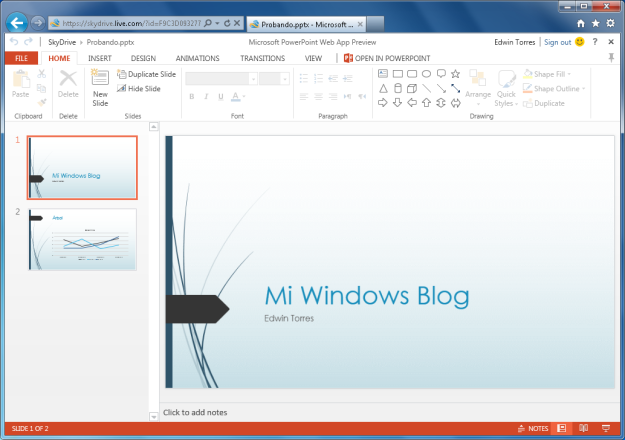
Task: Toggle numbered list
Action: click(318, 78)
